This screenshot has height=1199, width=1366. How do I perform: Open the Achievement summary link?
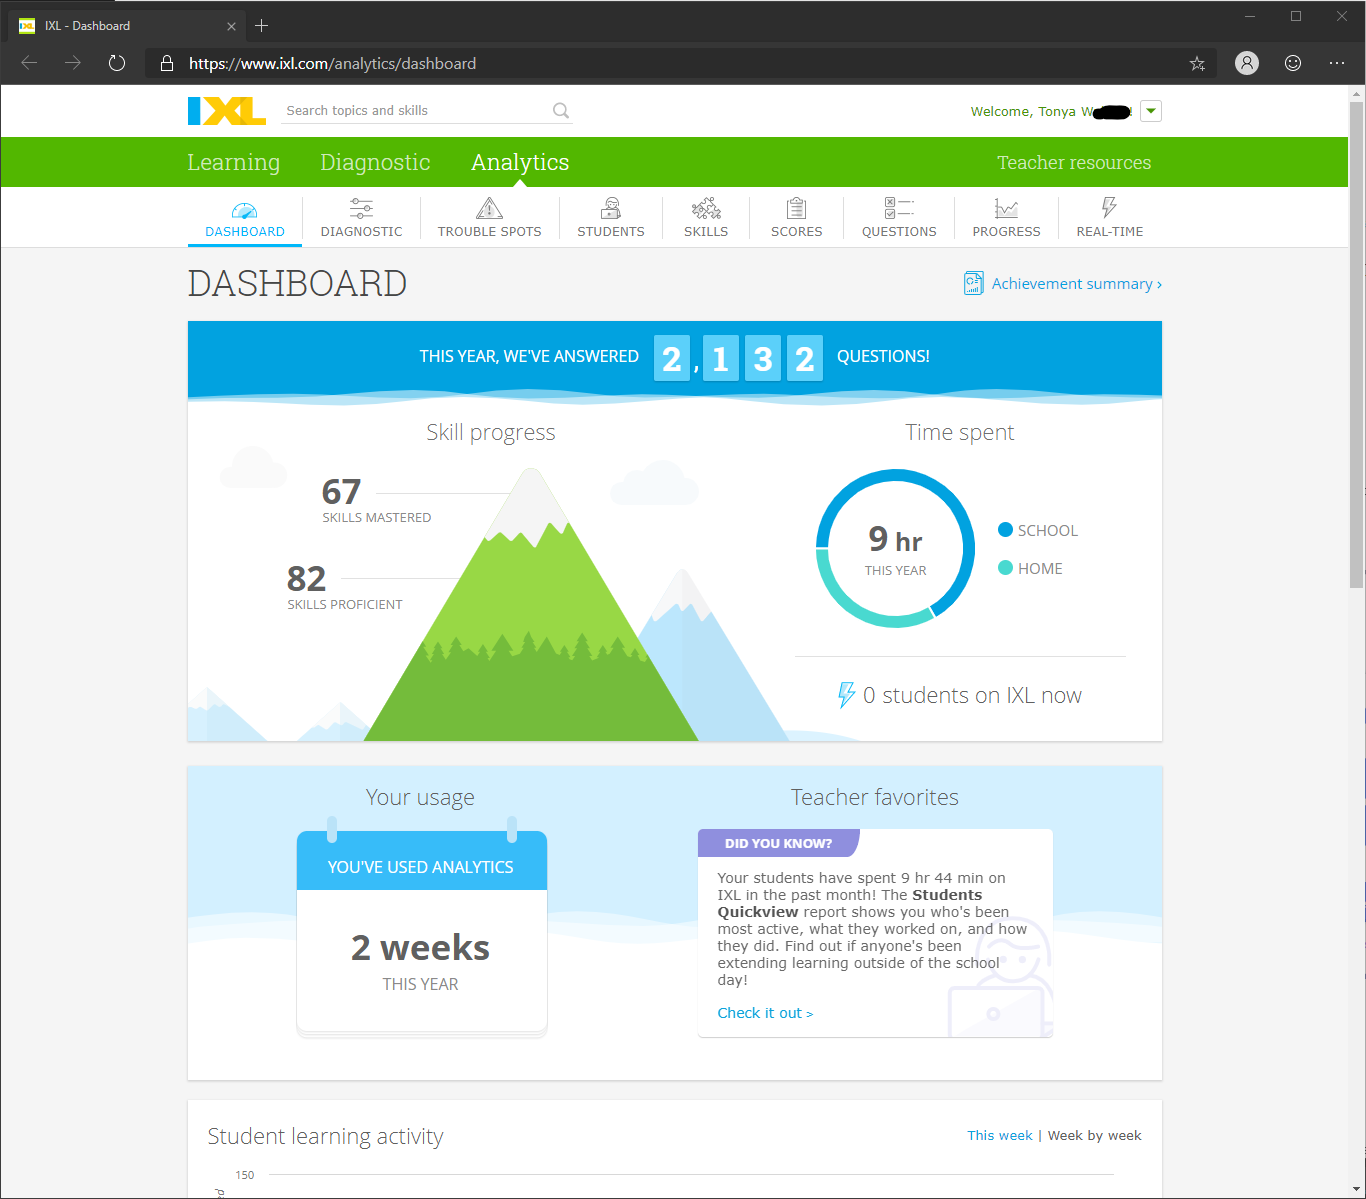coord(1077,284)
